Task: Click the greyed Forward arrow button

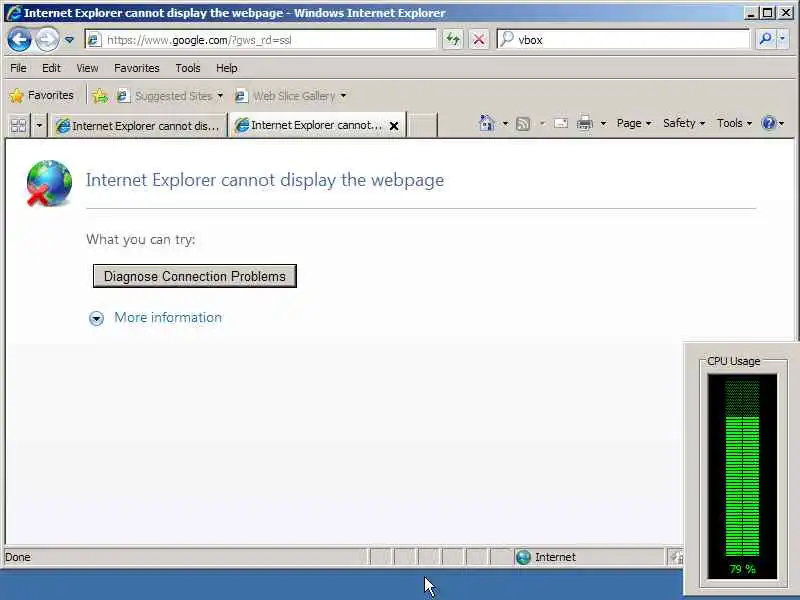Action: pos(47,40)
